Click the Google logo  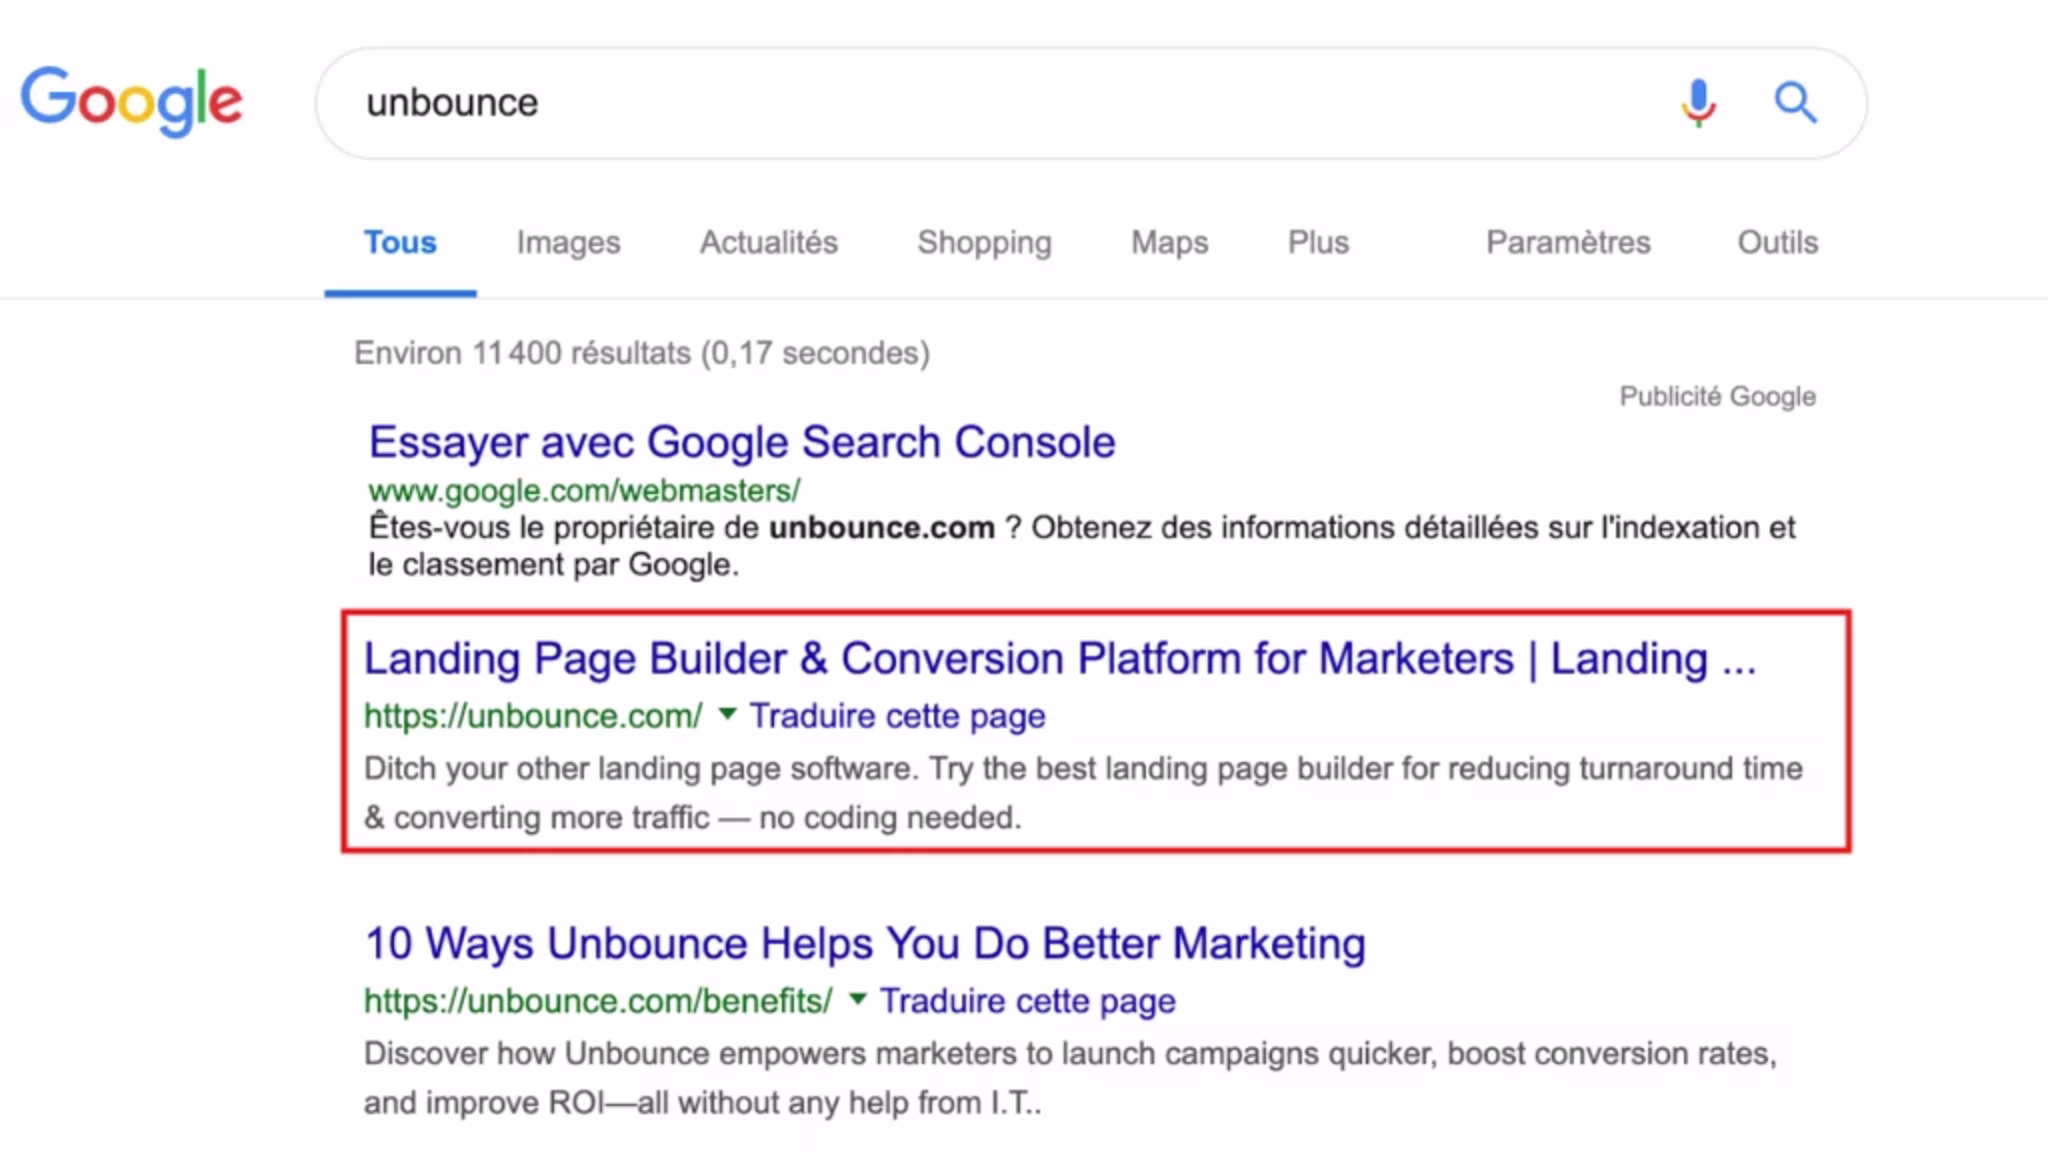(132, 101)
